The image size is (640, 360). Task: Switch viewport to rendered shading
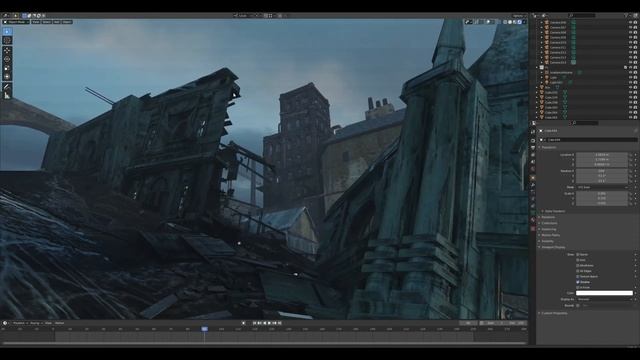pyautogui.click(x=519, y=22)
